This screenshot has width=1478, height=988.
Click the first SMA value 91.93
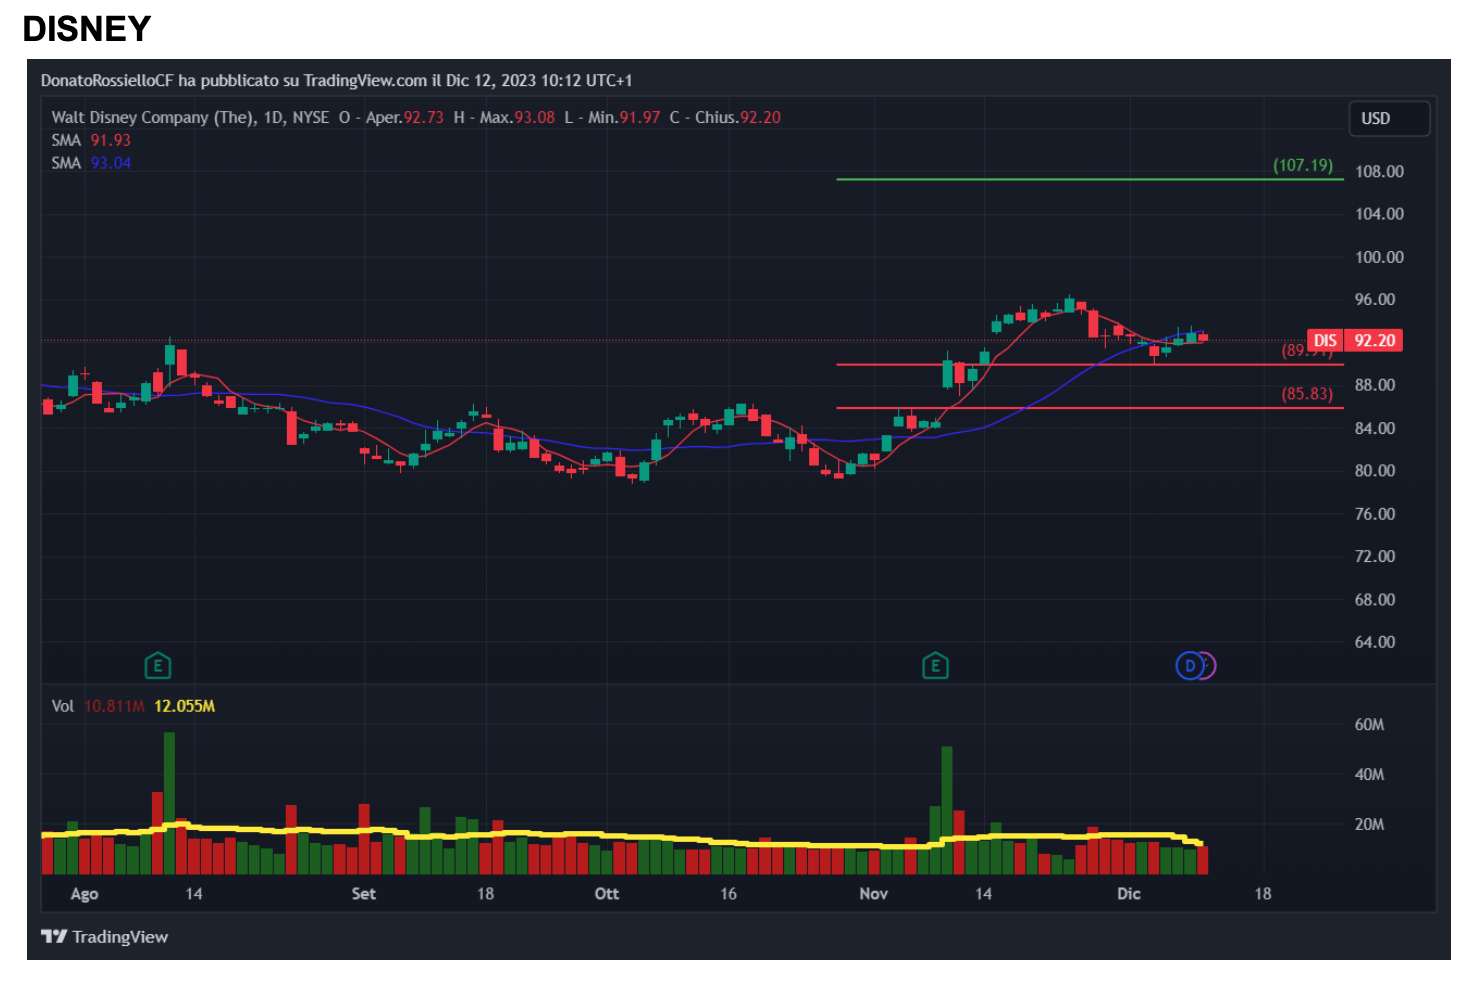(x=111, y=140)
